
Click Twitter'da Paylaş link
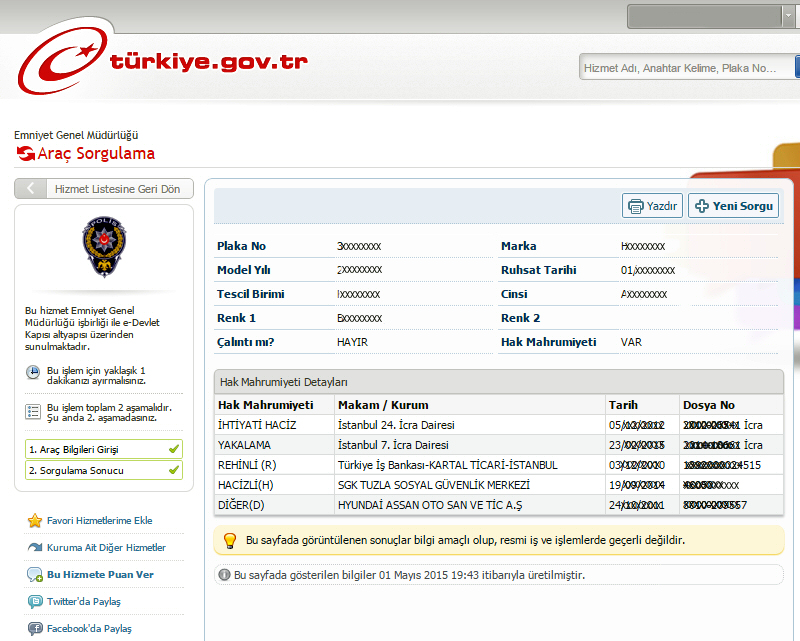84,602
